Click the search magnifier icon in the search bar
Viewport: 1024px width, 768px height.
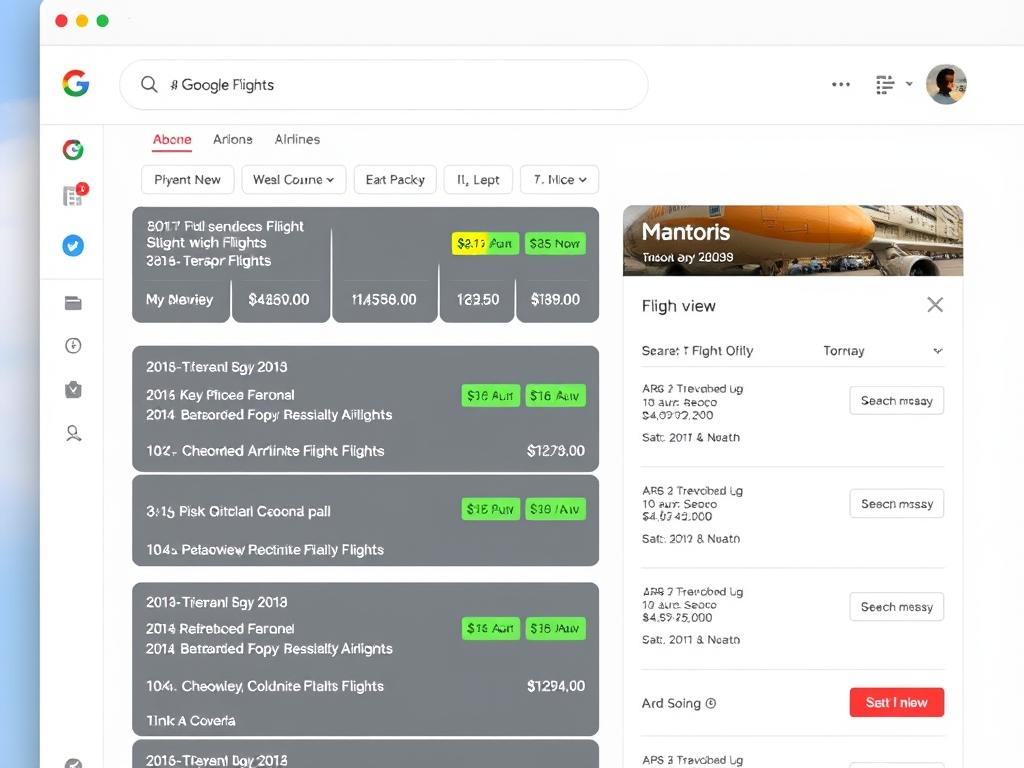[x=148, y=84]
